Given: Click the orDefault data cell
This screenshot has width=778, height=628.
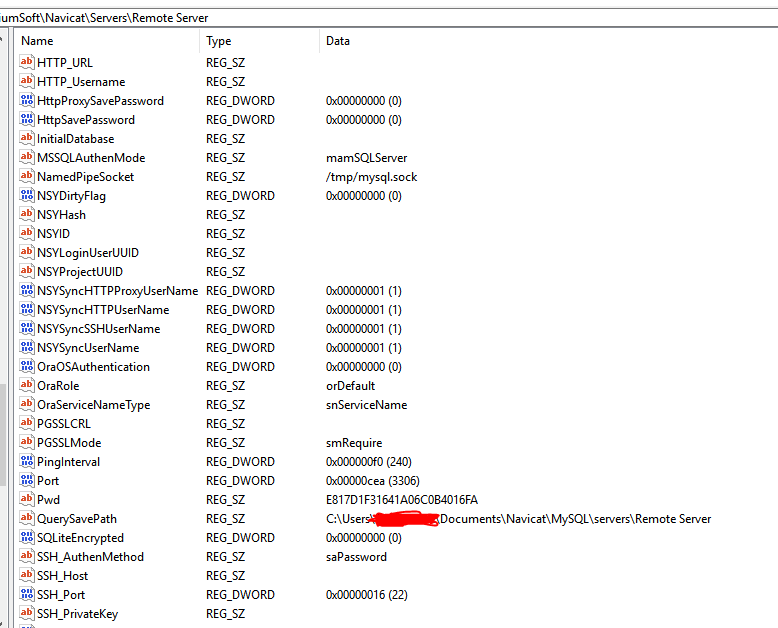Looking at the screenshot, I should tap(350, 386).
